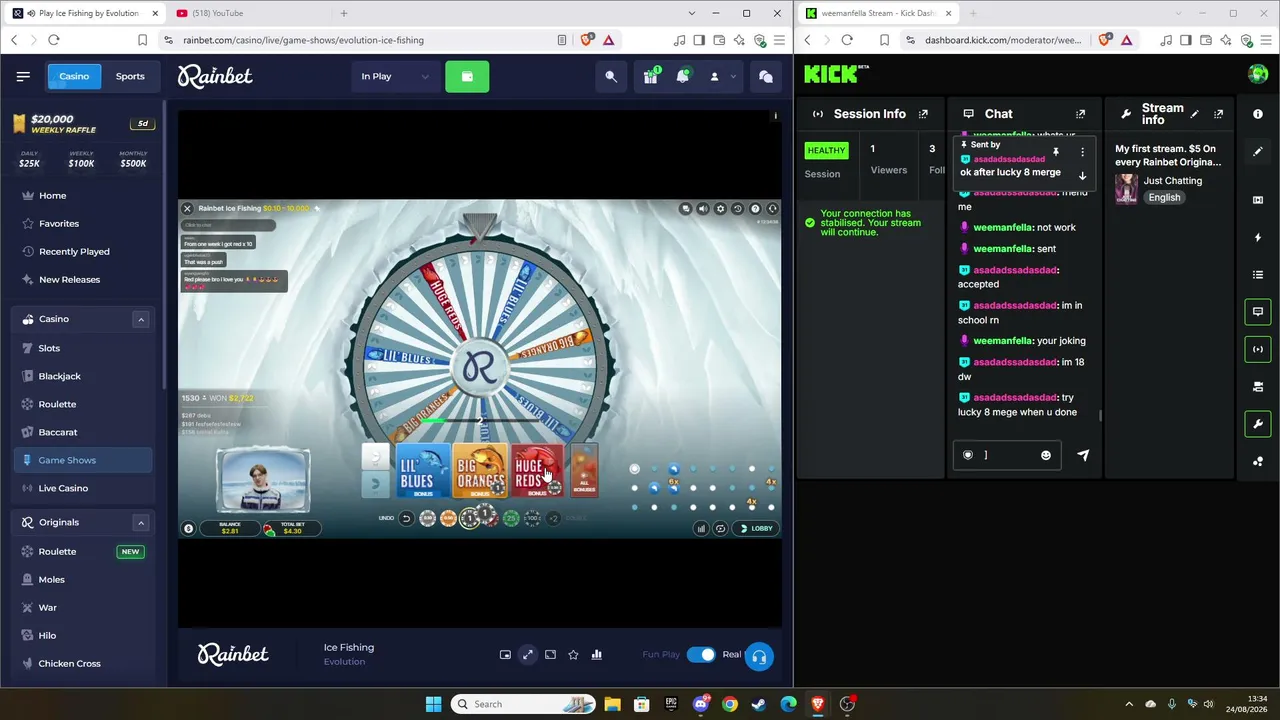Open the rewards gift icon in the Rainbet header
Viewport: 1280px width, 720px height.
coord(650,76)
